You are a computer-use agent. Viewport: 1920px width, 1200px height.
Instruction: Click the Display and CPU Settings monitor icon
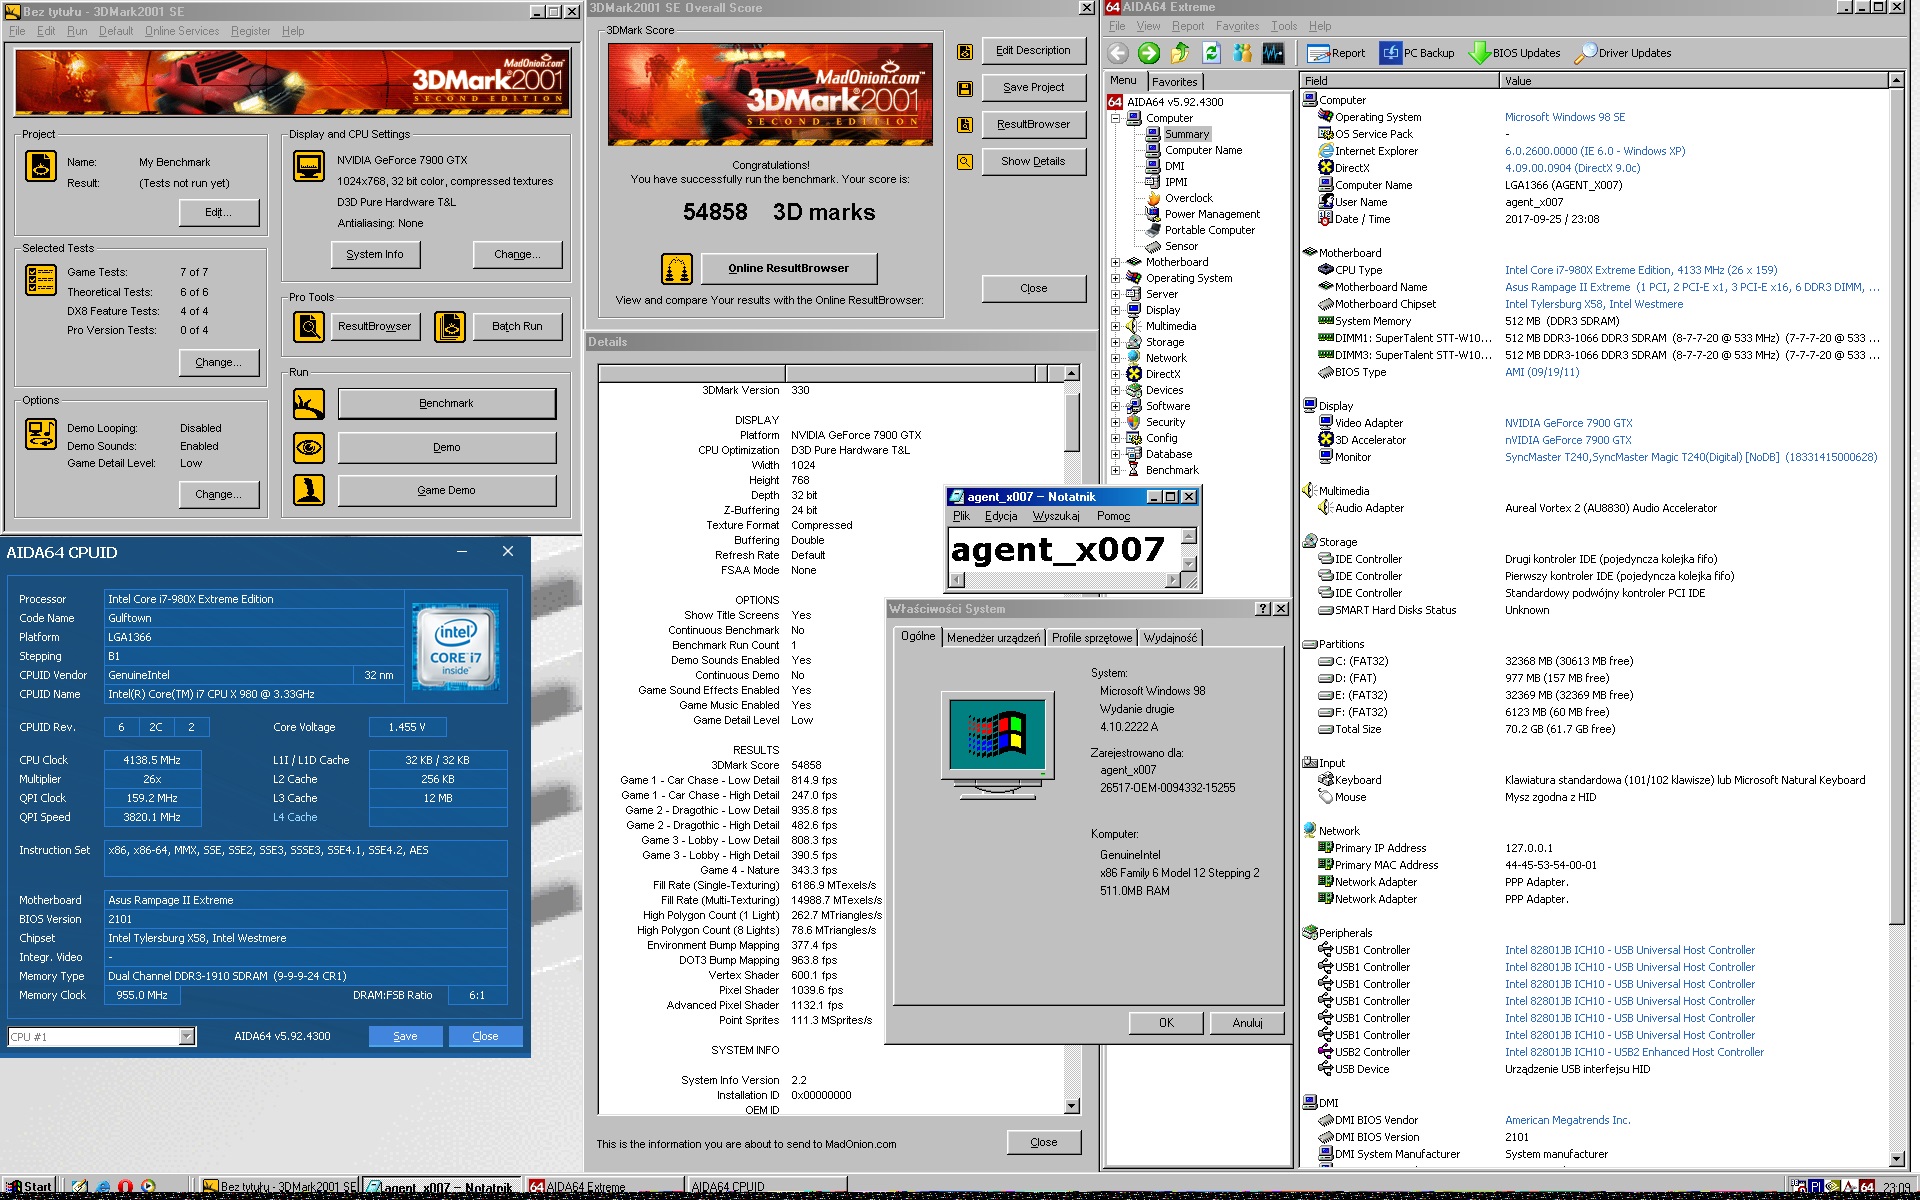(x=309, y=166)
